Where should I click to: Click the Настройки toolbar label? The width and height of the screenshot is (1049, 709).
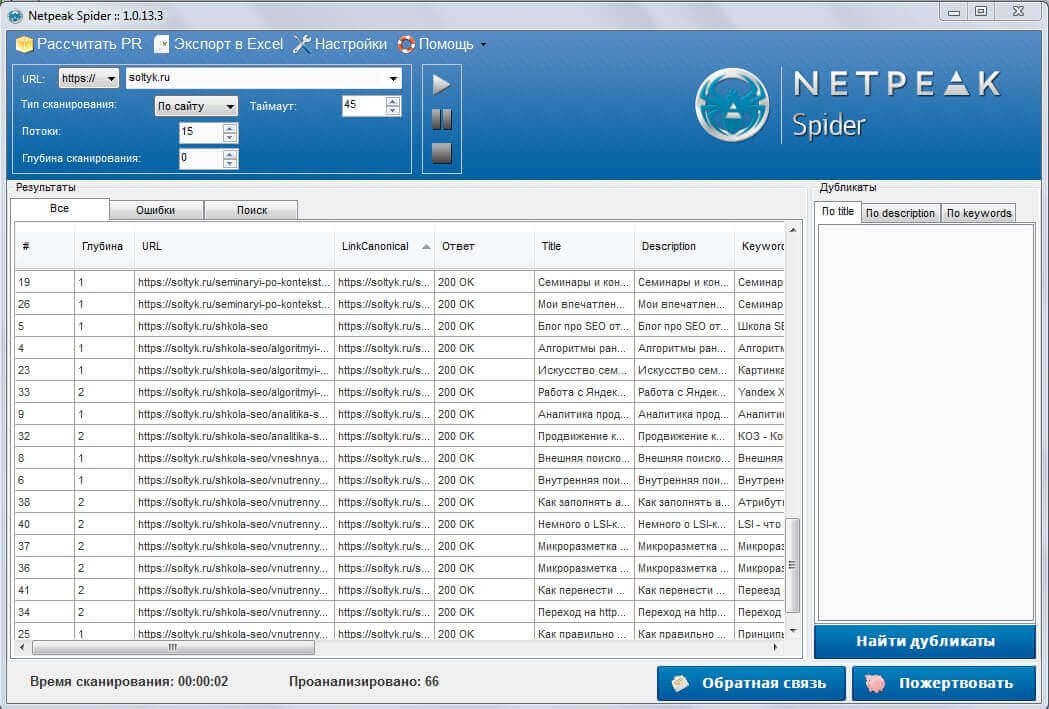[x=351, y=44]
